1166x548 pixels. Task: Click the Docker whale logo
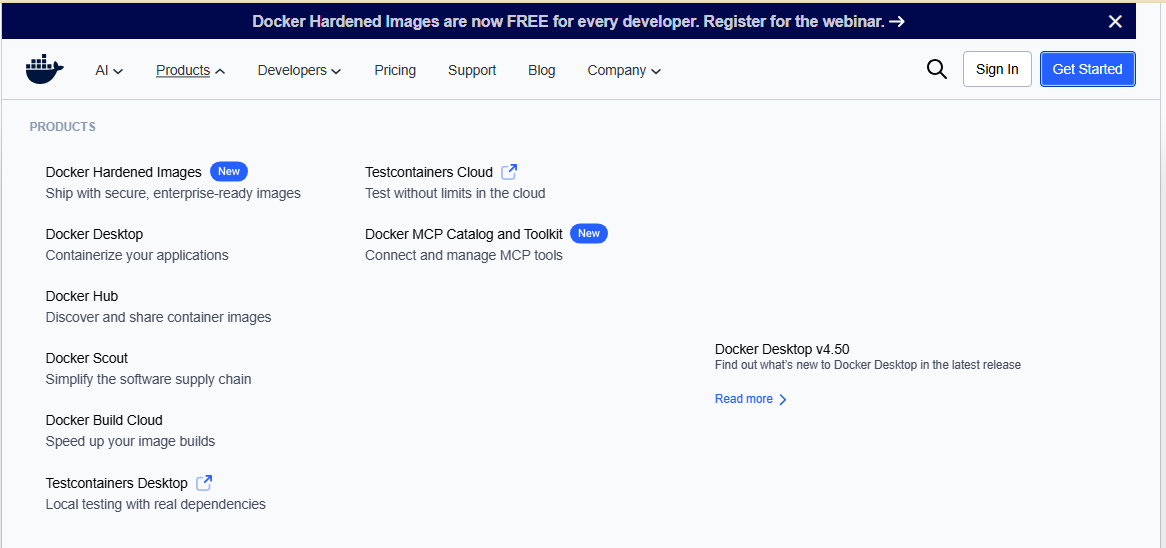click(45, 69)
